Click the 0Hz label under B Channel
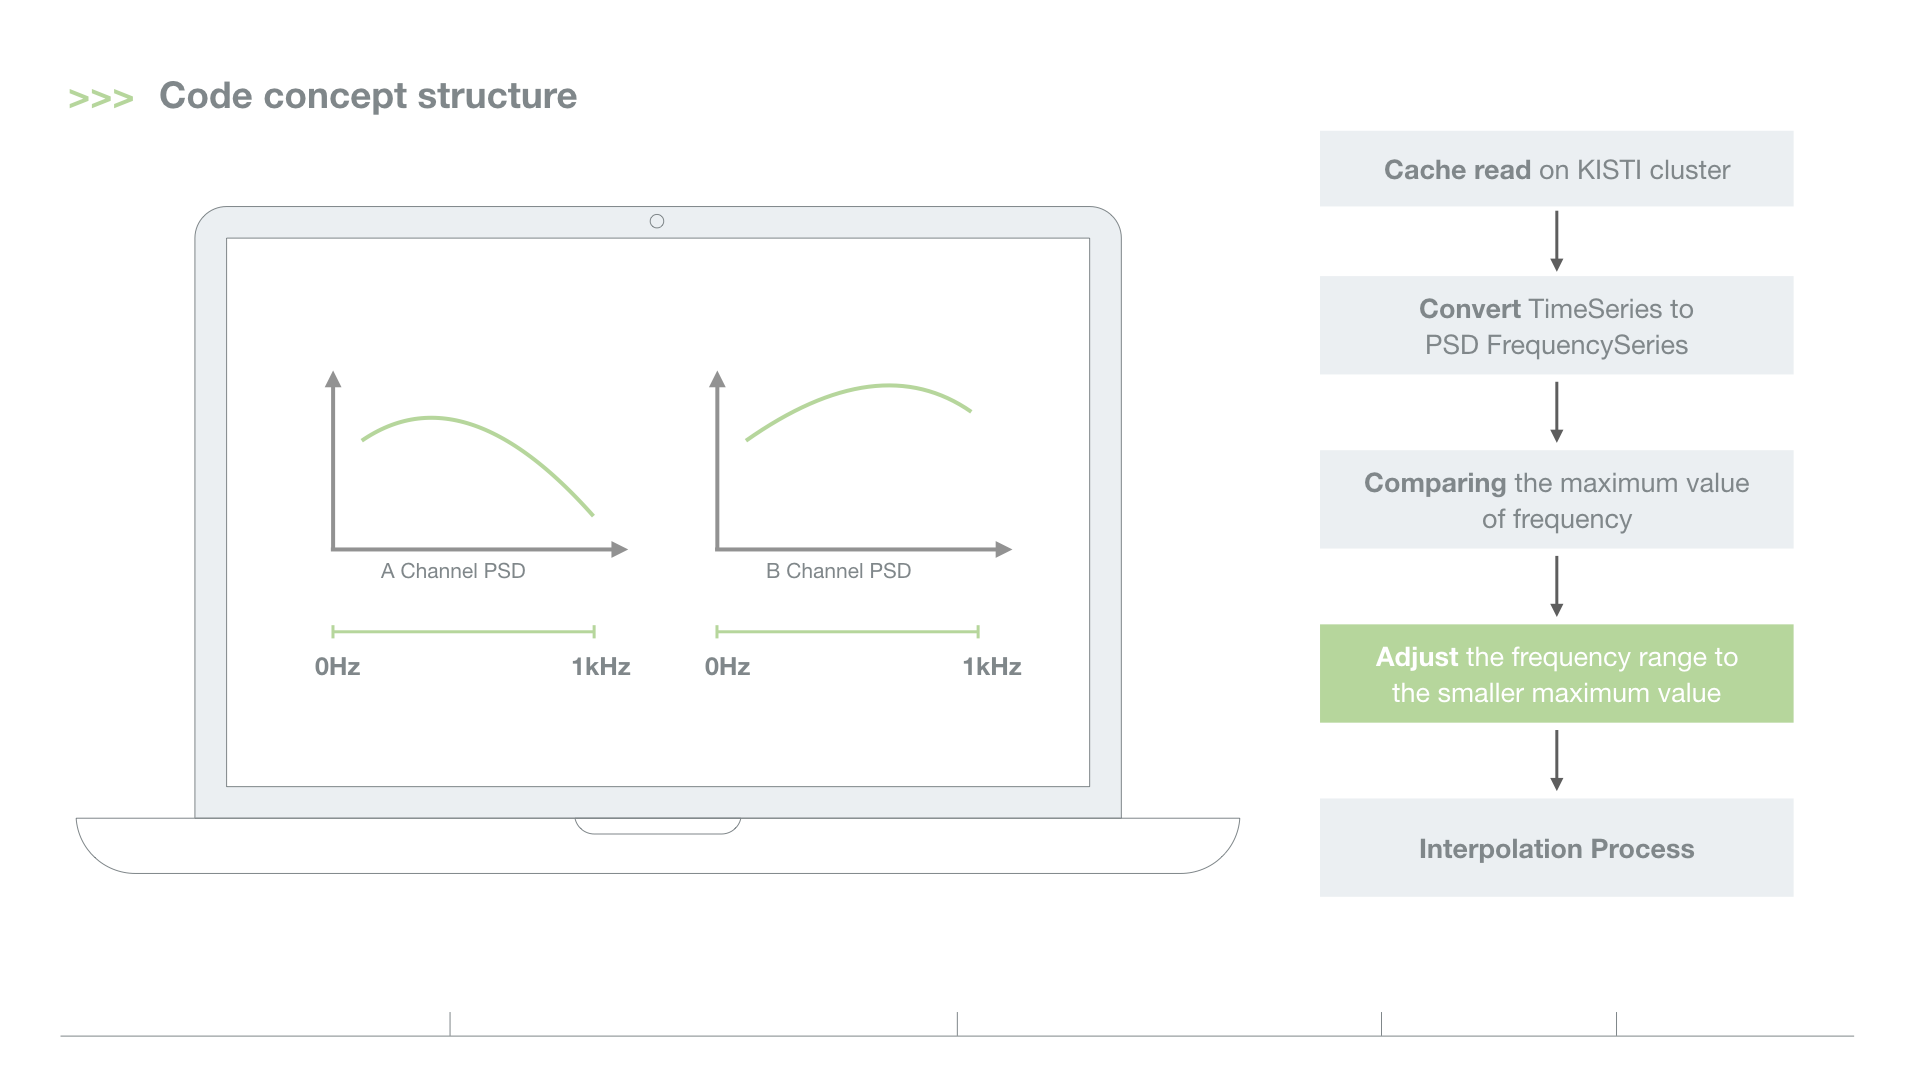 pyautogui.click(x=727, y=667)
